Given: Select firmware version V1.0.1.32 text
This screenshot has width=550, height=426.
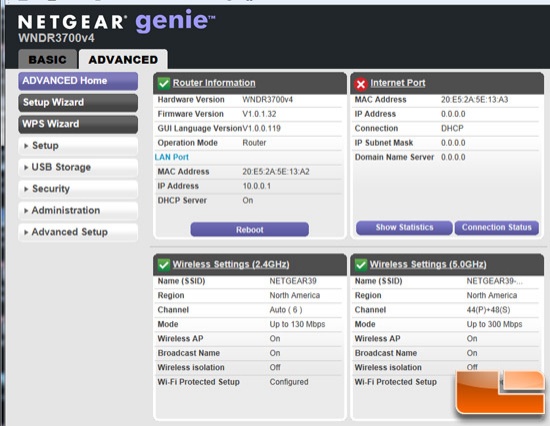Looking at the screenshot, I should point(259,114).
